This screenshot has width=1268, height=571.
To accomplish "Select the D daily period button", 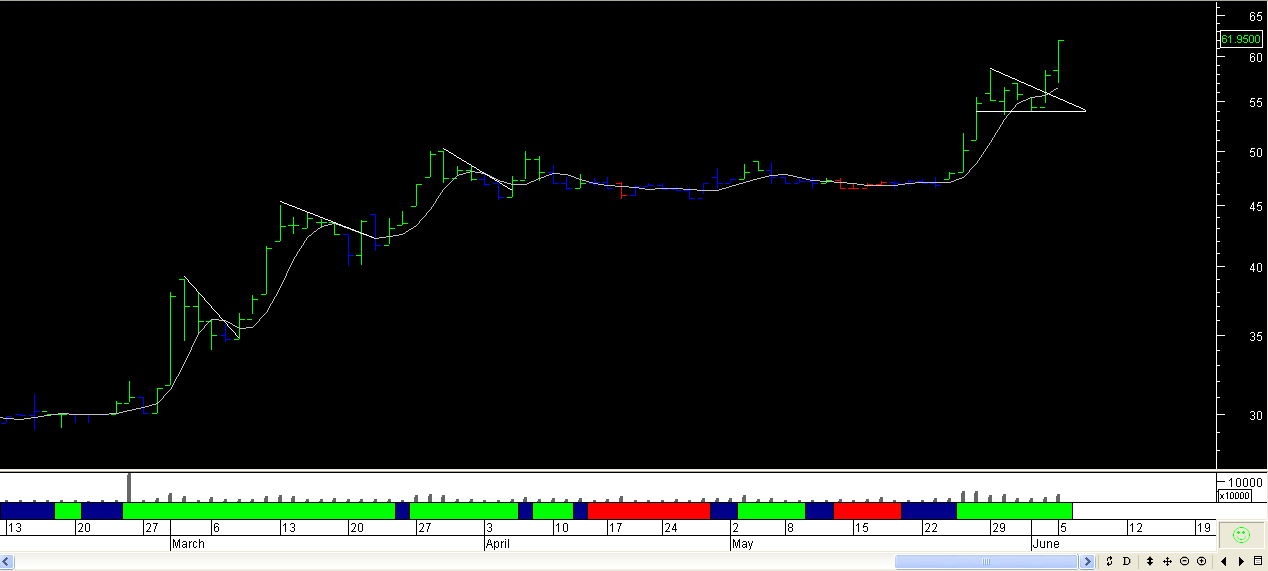I will 1127,561.
